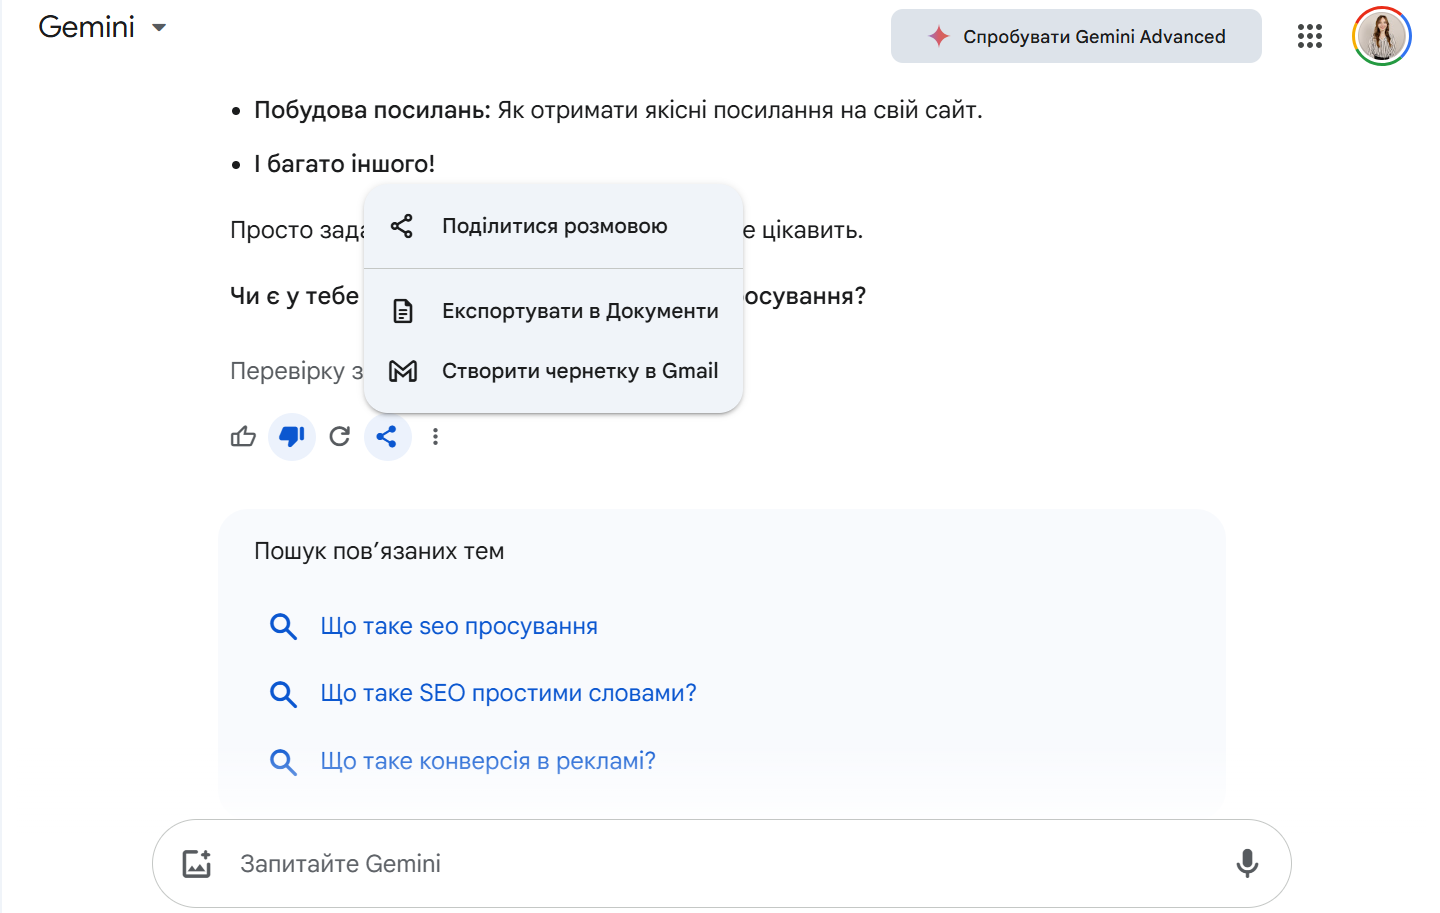The height and width of the screenshot is (913, 1440).
Task: Click the Спробувати Gemini Advanced button
Action: pos(1076,36)
